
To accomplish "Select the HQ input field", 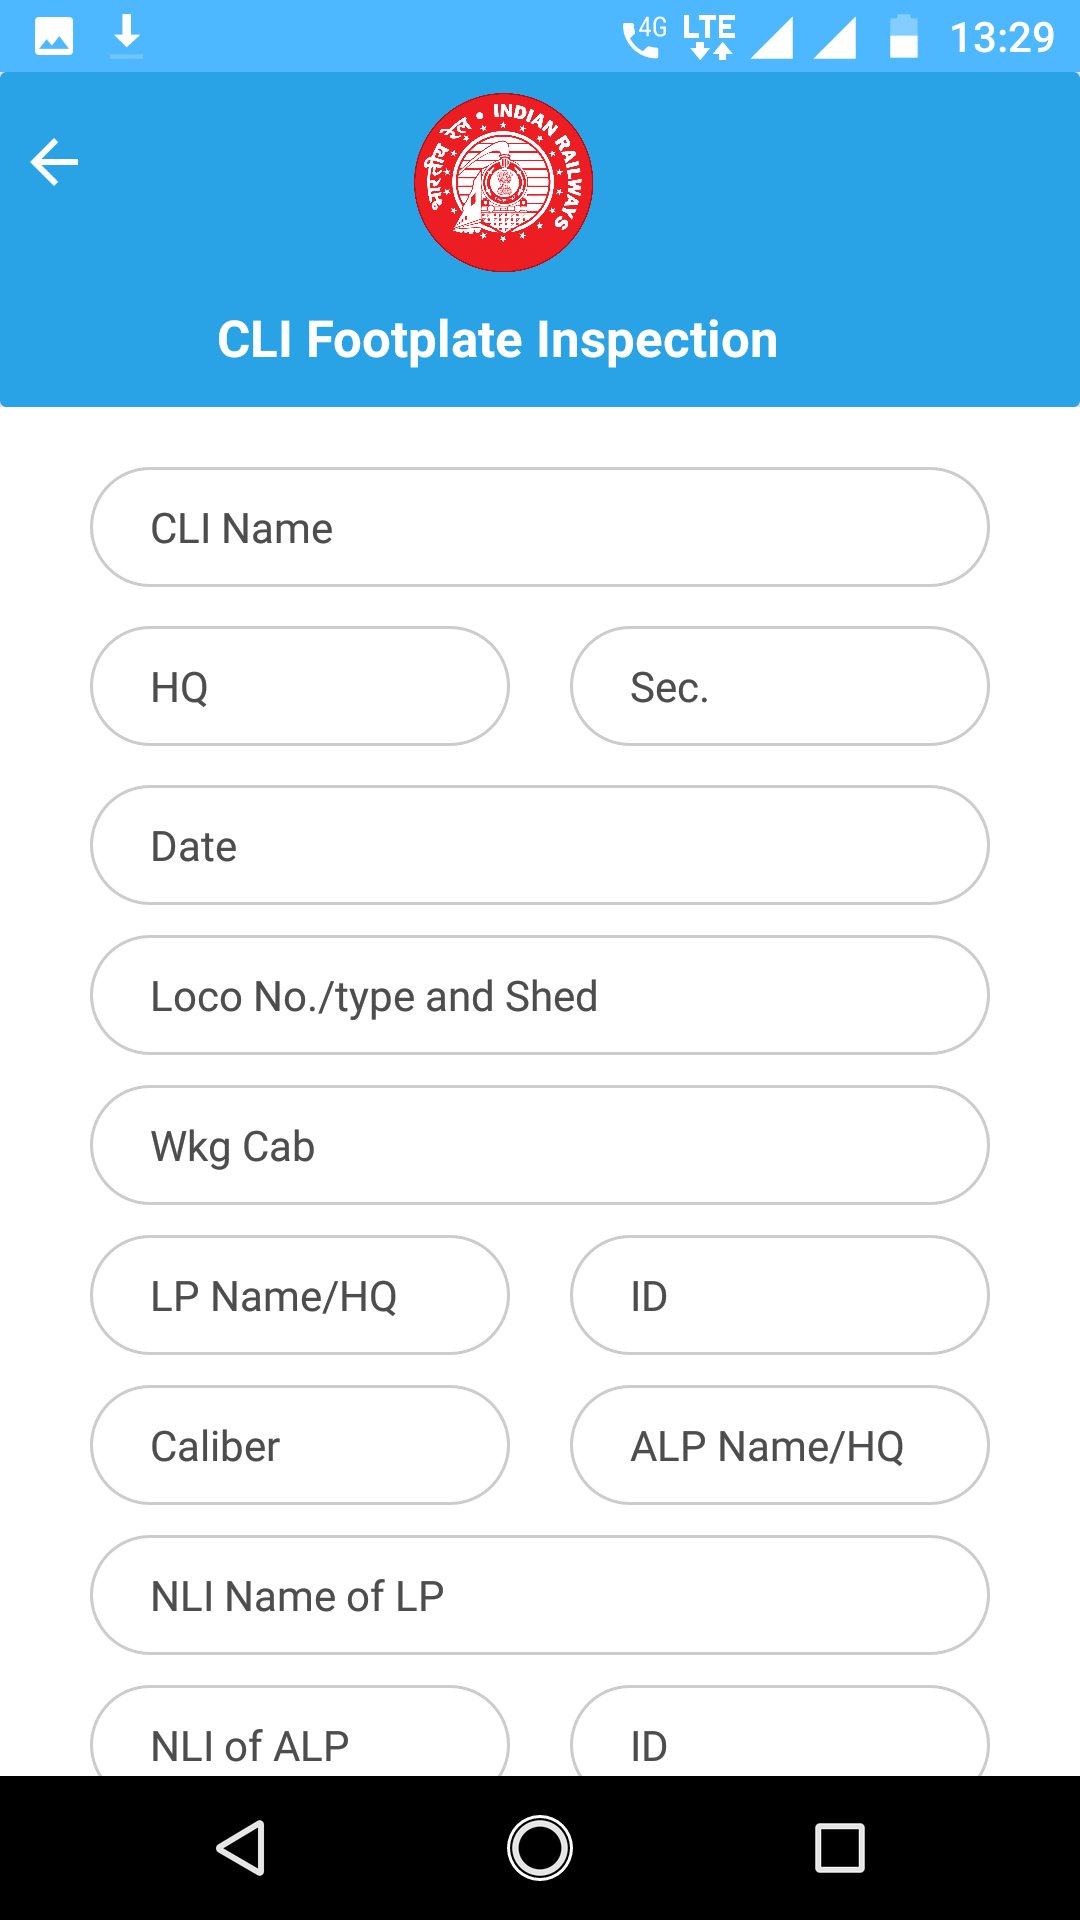I will tap(299, 686).
